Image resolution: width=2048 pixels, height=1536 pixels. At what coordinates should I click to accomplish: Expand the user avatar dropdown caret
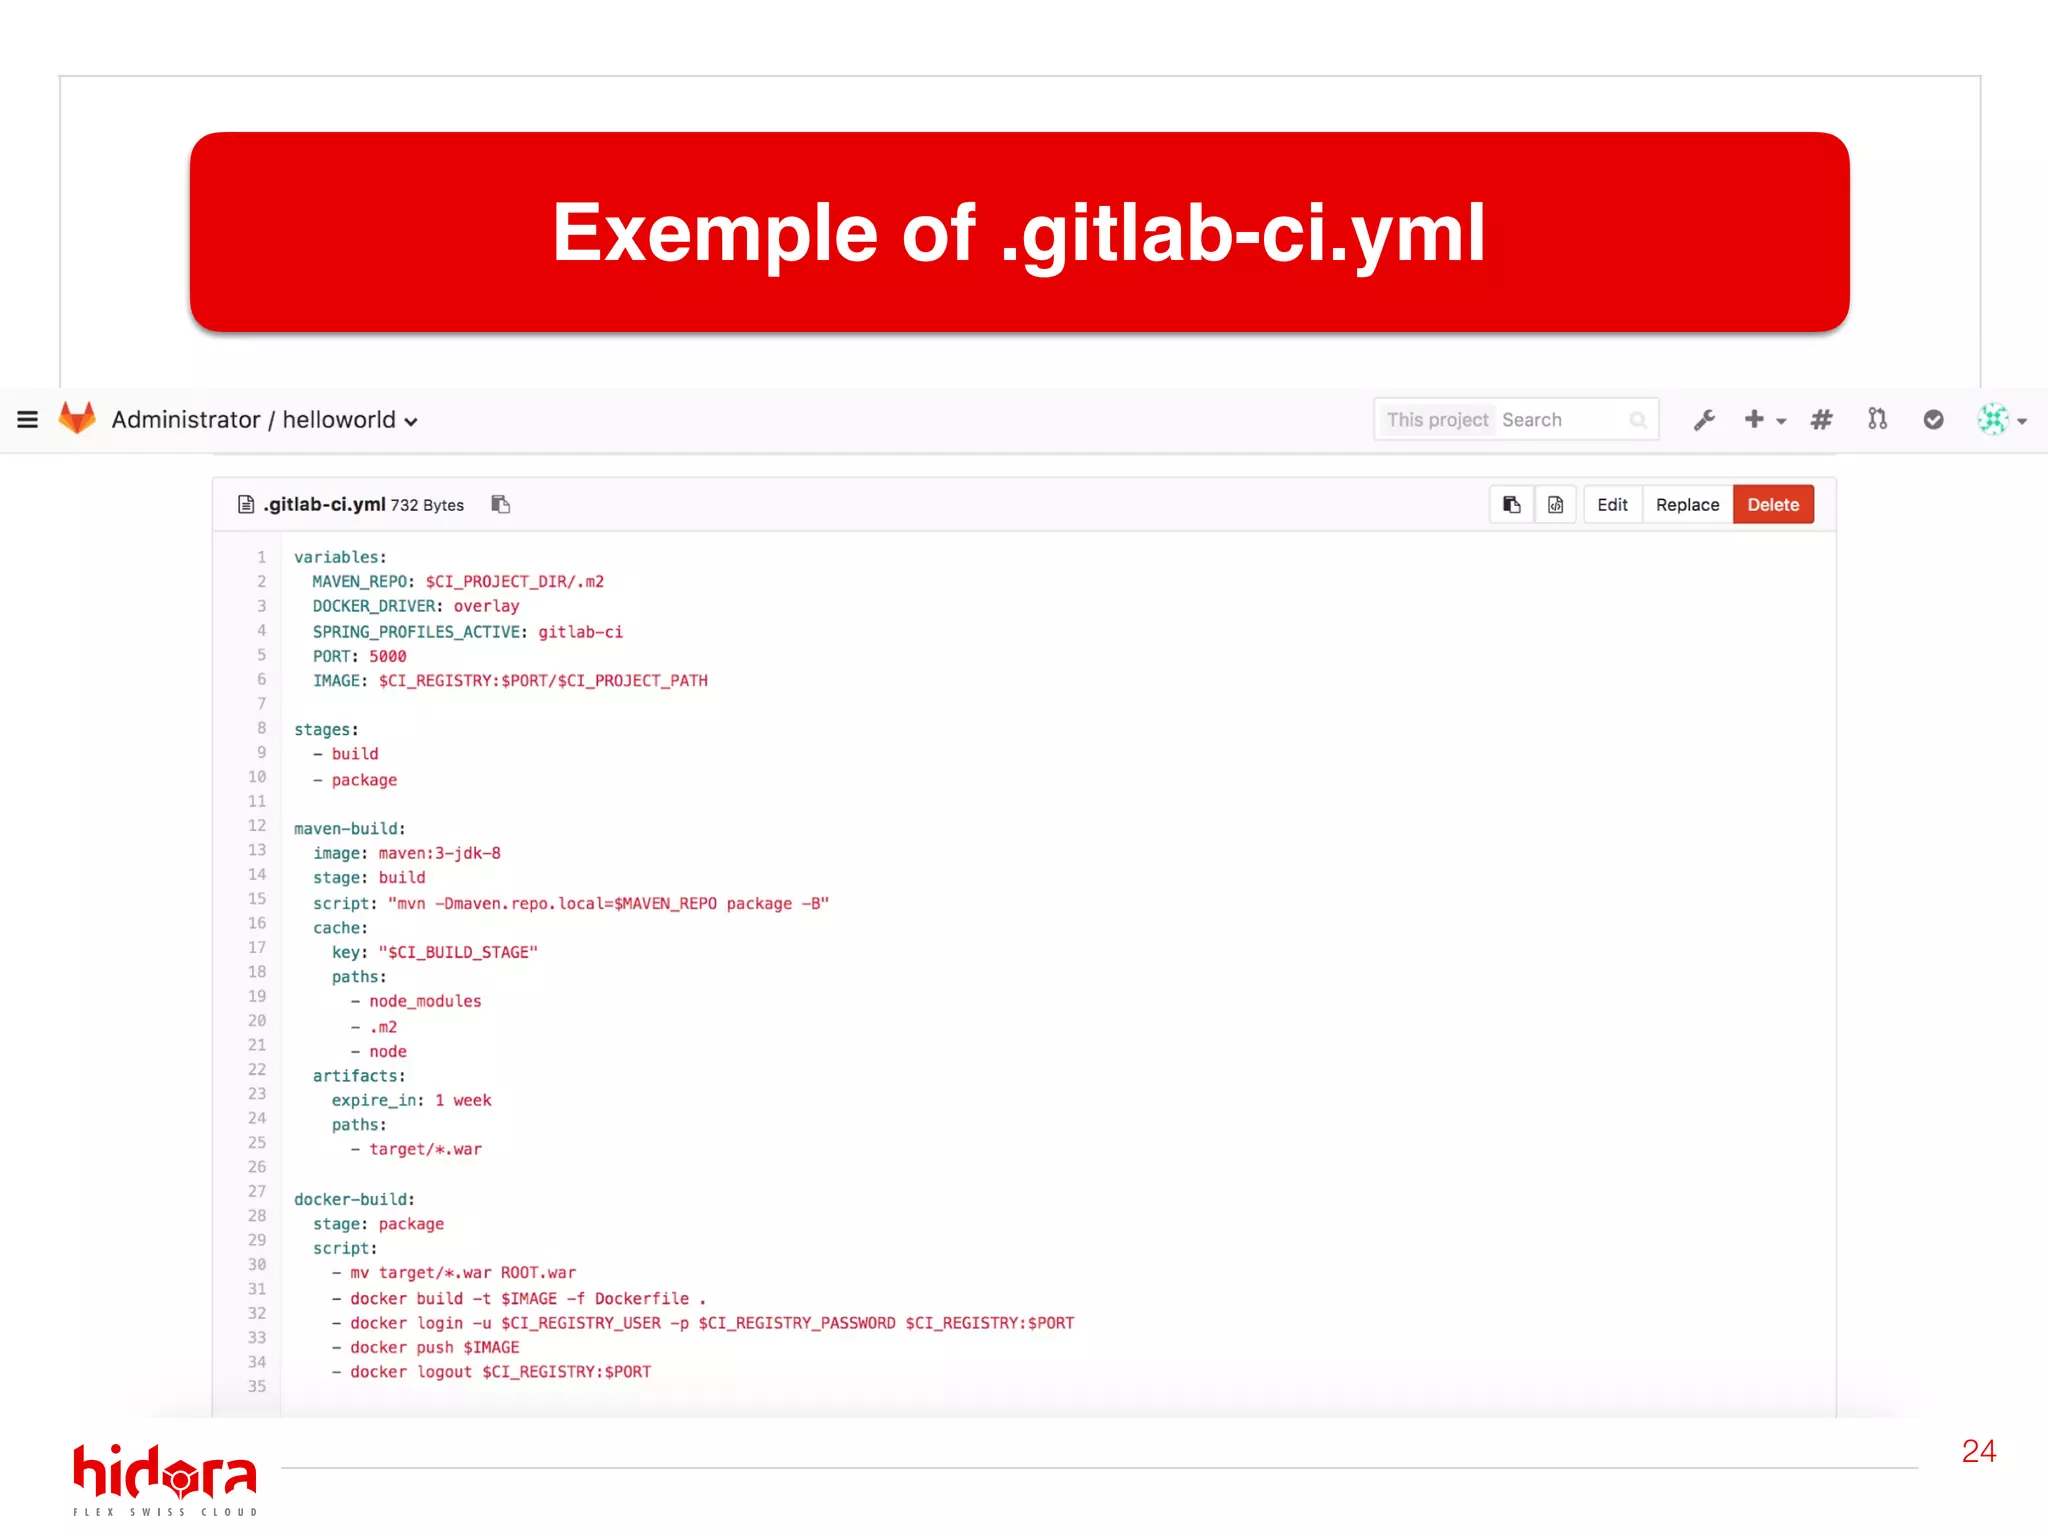point(2022,422)
